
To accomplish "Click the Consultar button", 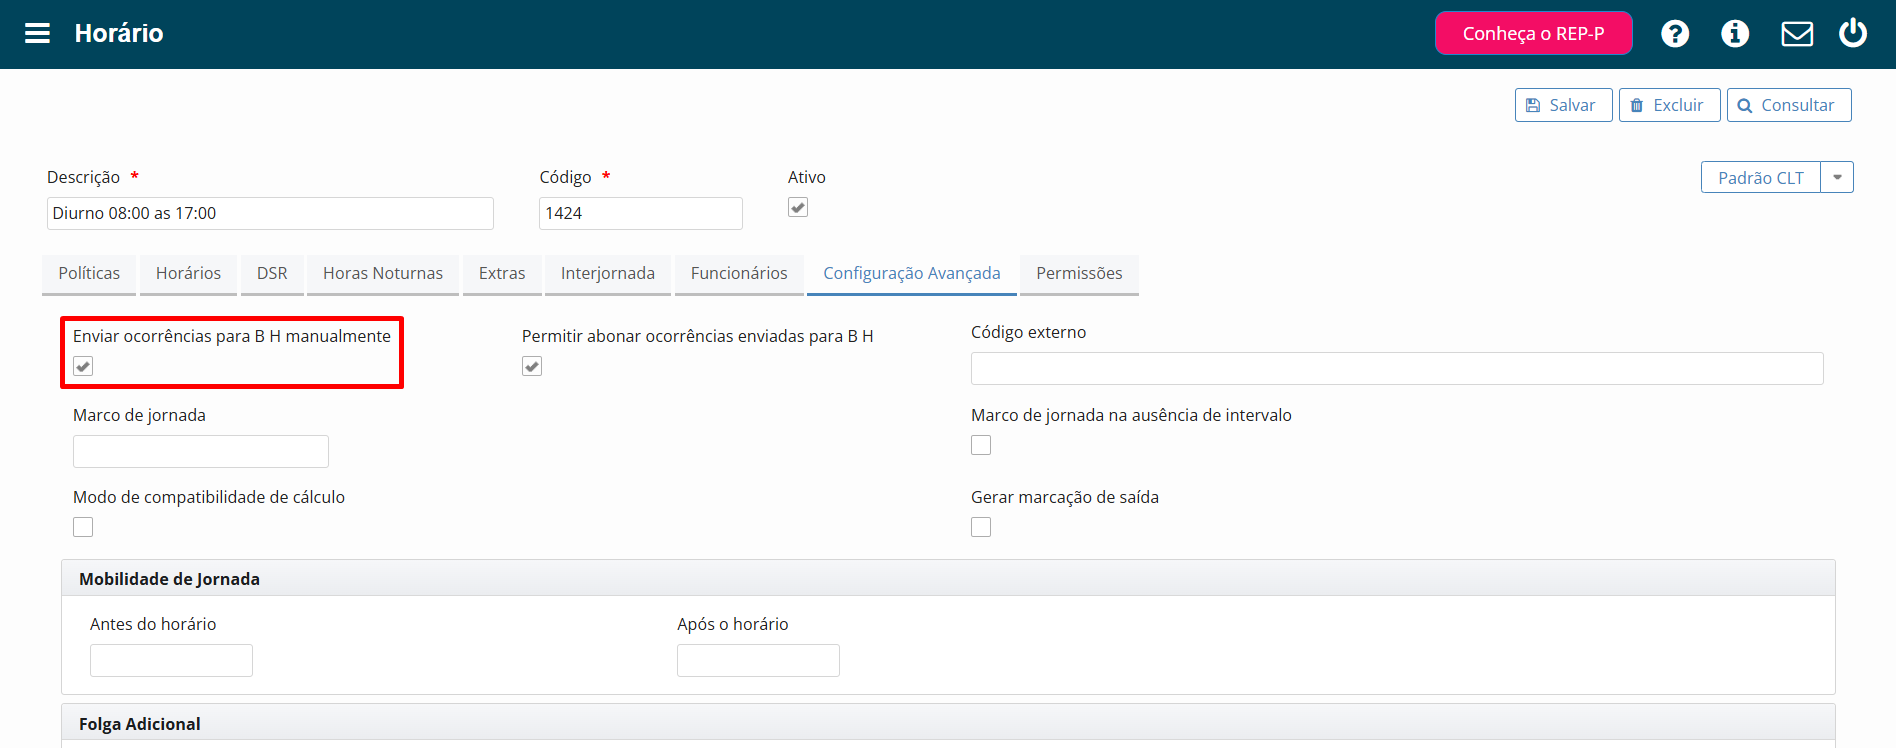I will (x=1788, y=105).
